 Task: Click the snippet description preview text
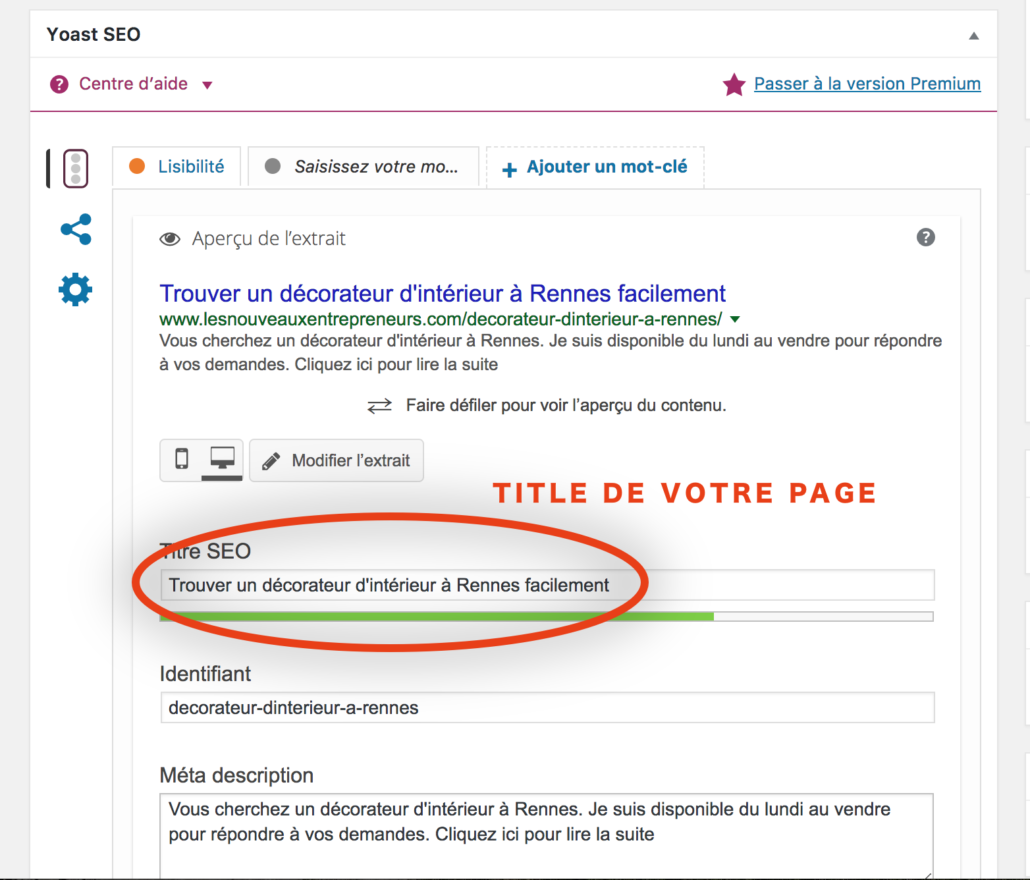click(550, 353)
